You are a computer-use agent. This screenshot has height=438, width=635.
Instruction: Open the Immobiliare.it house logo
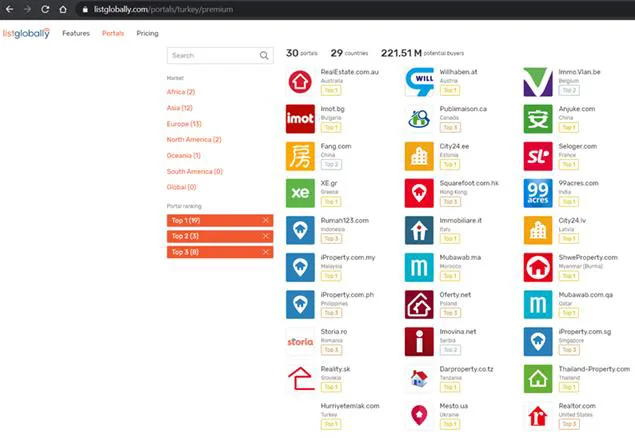tap(419, 230)
